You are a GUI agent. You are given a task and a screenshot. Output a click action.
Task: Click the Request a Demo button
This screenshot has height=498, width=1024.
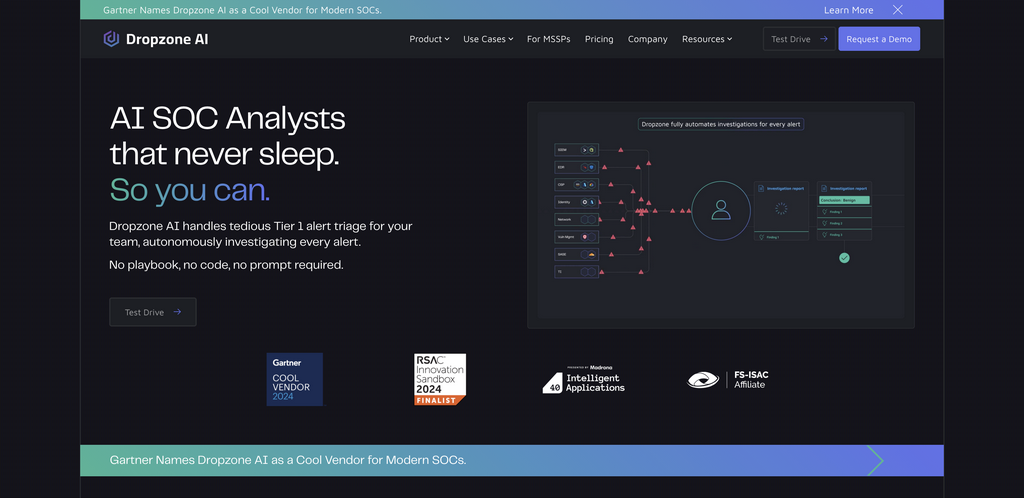click(x=879, y=39)
